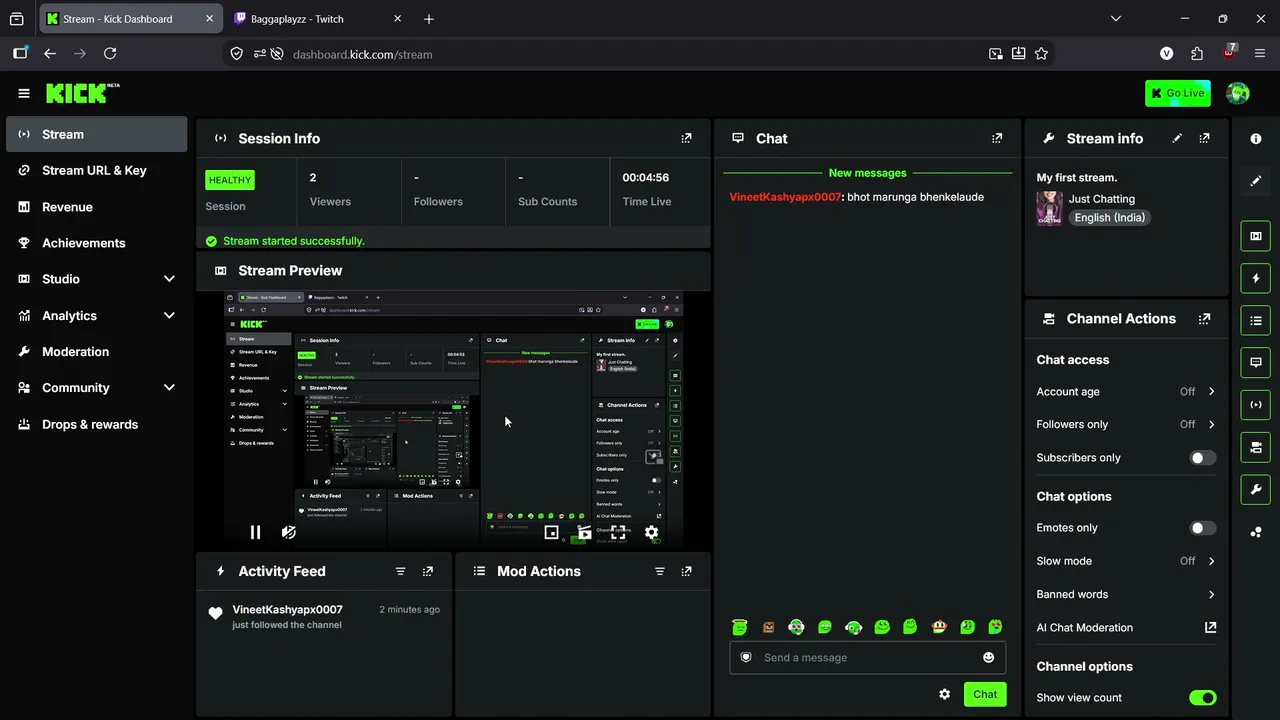Image resolution: width=1280 pixels, height=720 pixels.
Task: Filter the Activity Feed
Action: click(400, 571)
